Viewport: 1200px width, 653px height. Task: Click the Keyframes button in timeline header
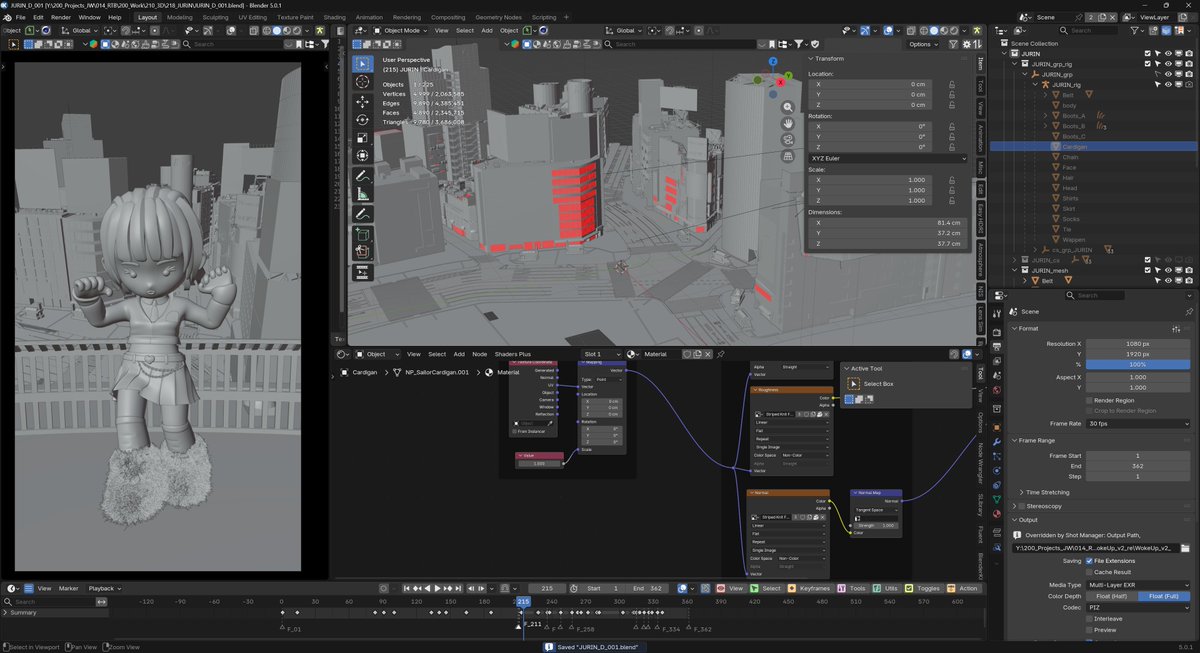pos(811,588)
